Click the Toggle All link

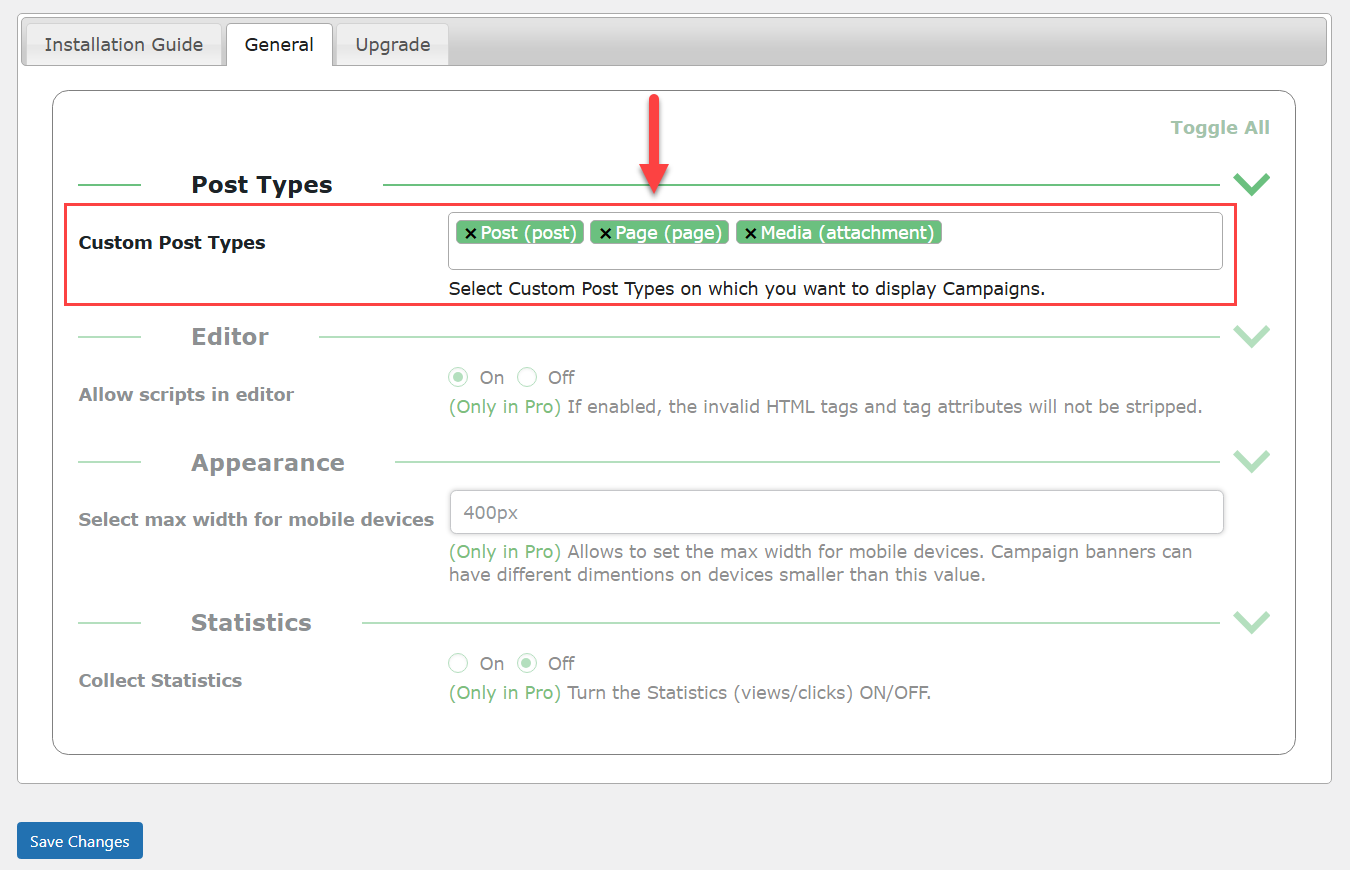point(1220,128)
